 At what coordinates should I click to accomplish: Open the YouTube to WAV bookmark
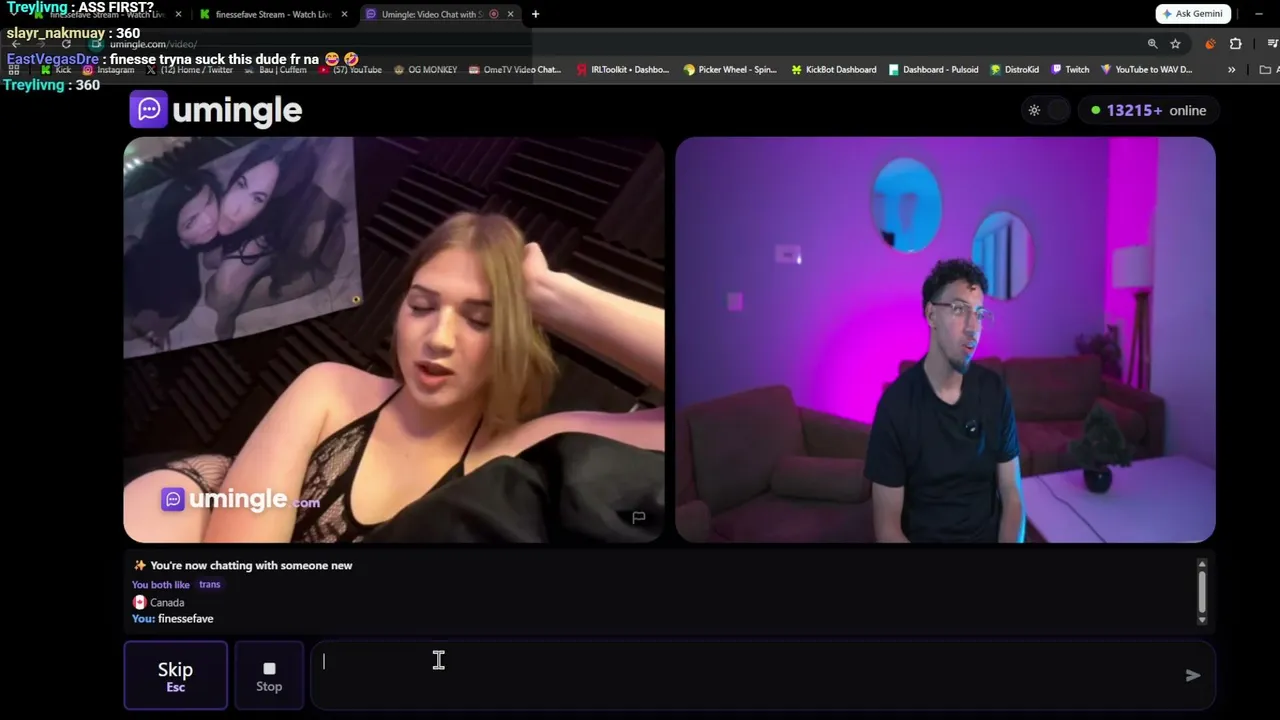1146,70
